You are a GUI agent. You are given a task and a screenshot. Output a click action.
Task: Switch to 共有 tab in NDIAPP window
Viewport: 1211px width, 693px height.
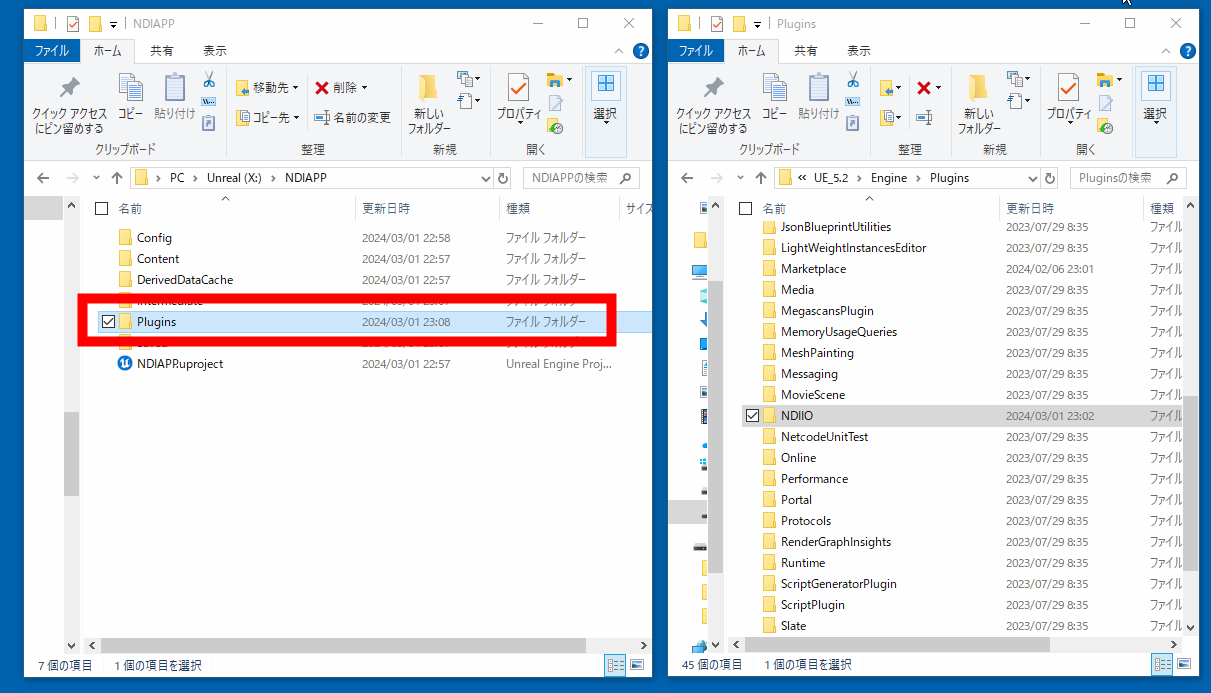(x=162, y=51)
